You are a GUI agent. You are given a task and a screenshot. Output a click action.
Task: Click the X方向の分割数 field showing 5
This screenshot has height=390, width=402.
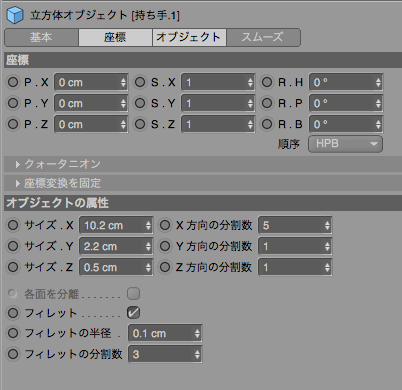295,225
